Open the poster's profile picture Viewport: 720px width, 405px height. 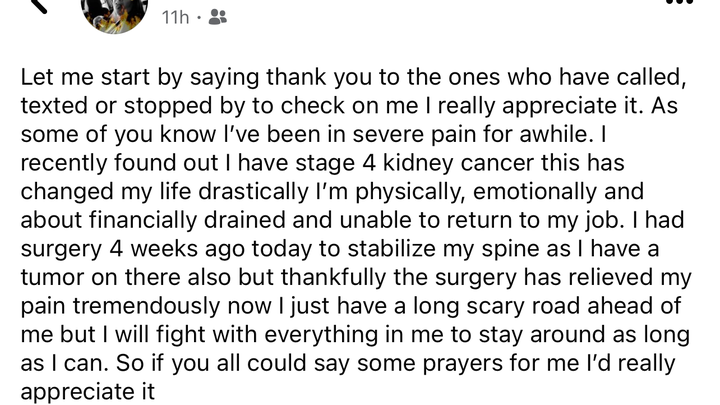pos(114,14)
